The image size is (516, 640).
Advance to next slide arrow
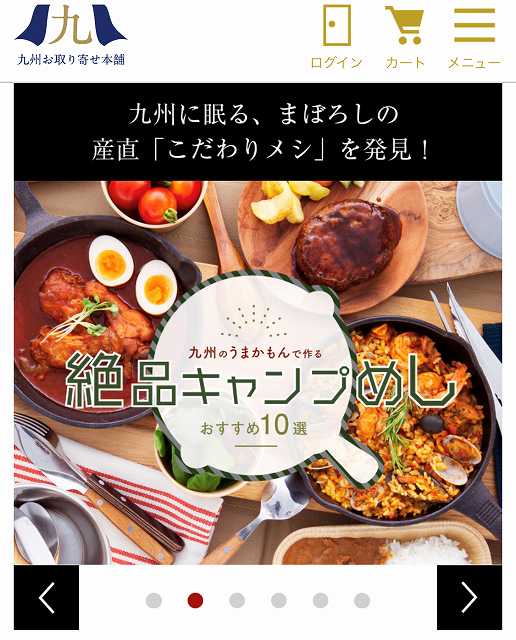tap(469, 598)
